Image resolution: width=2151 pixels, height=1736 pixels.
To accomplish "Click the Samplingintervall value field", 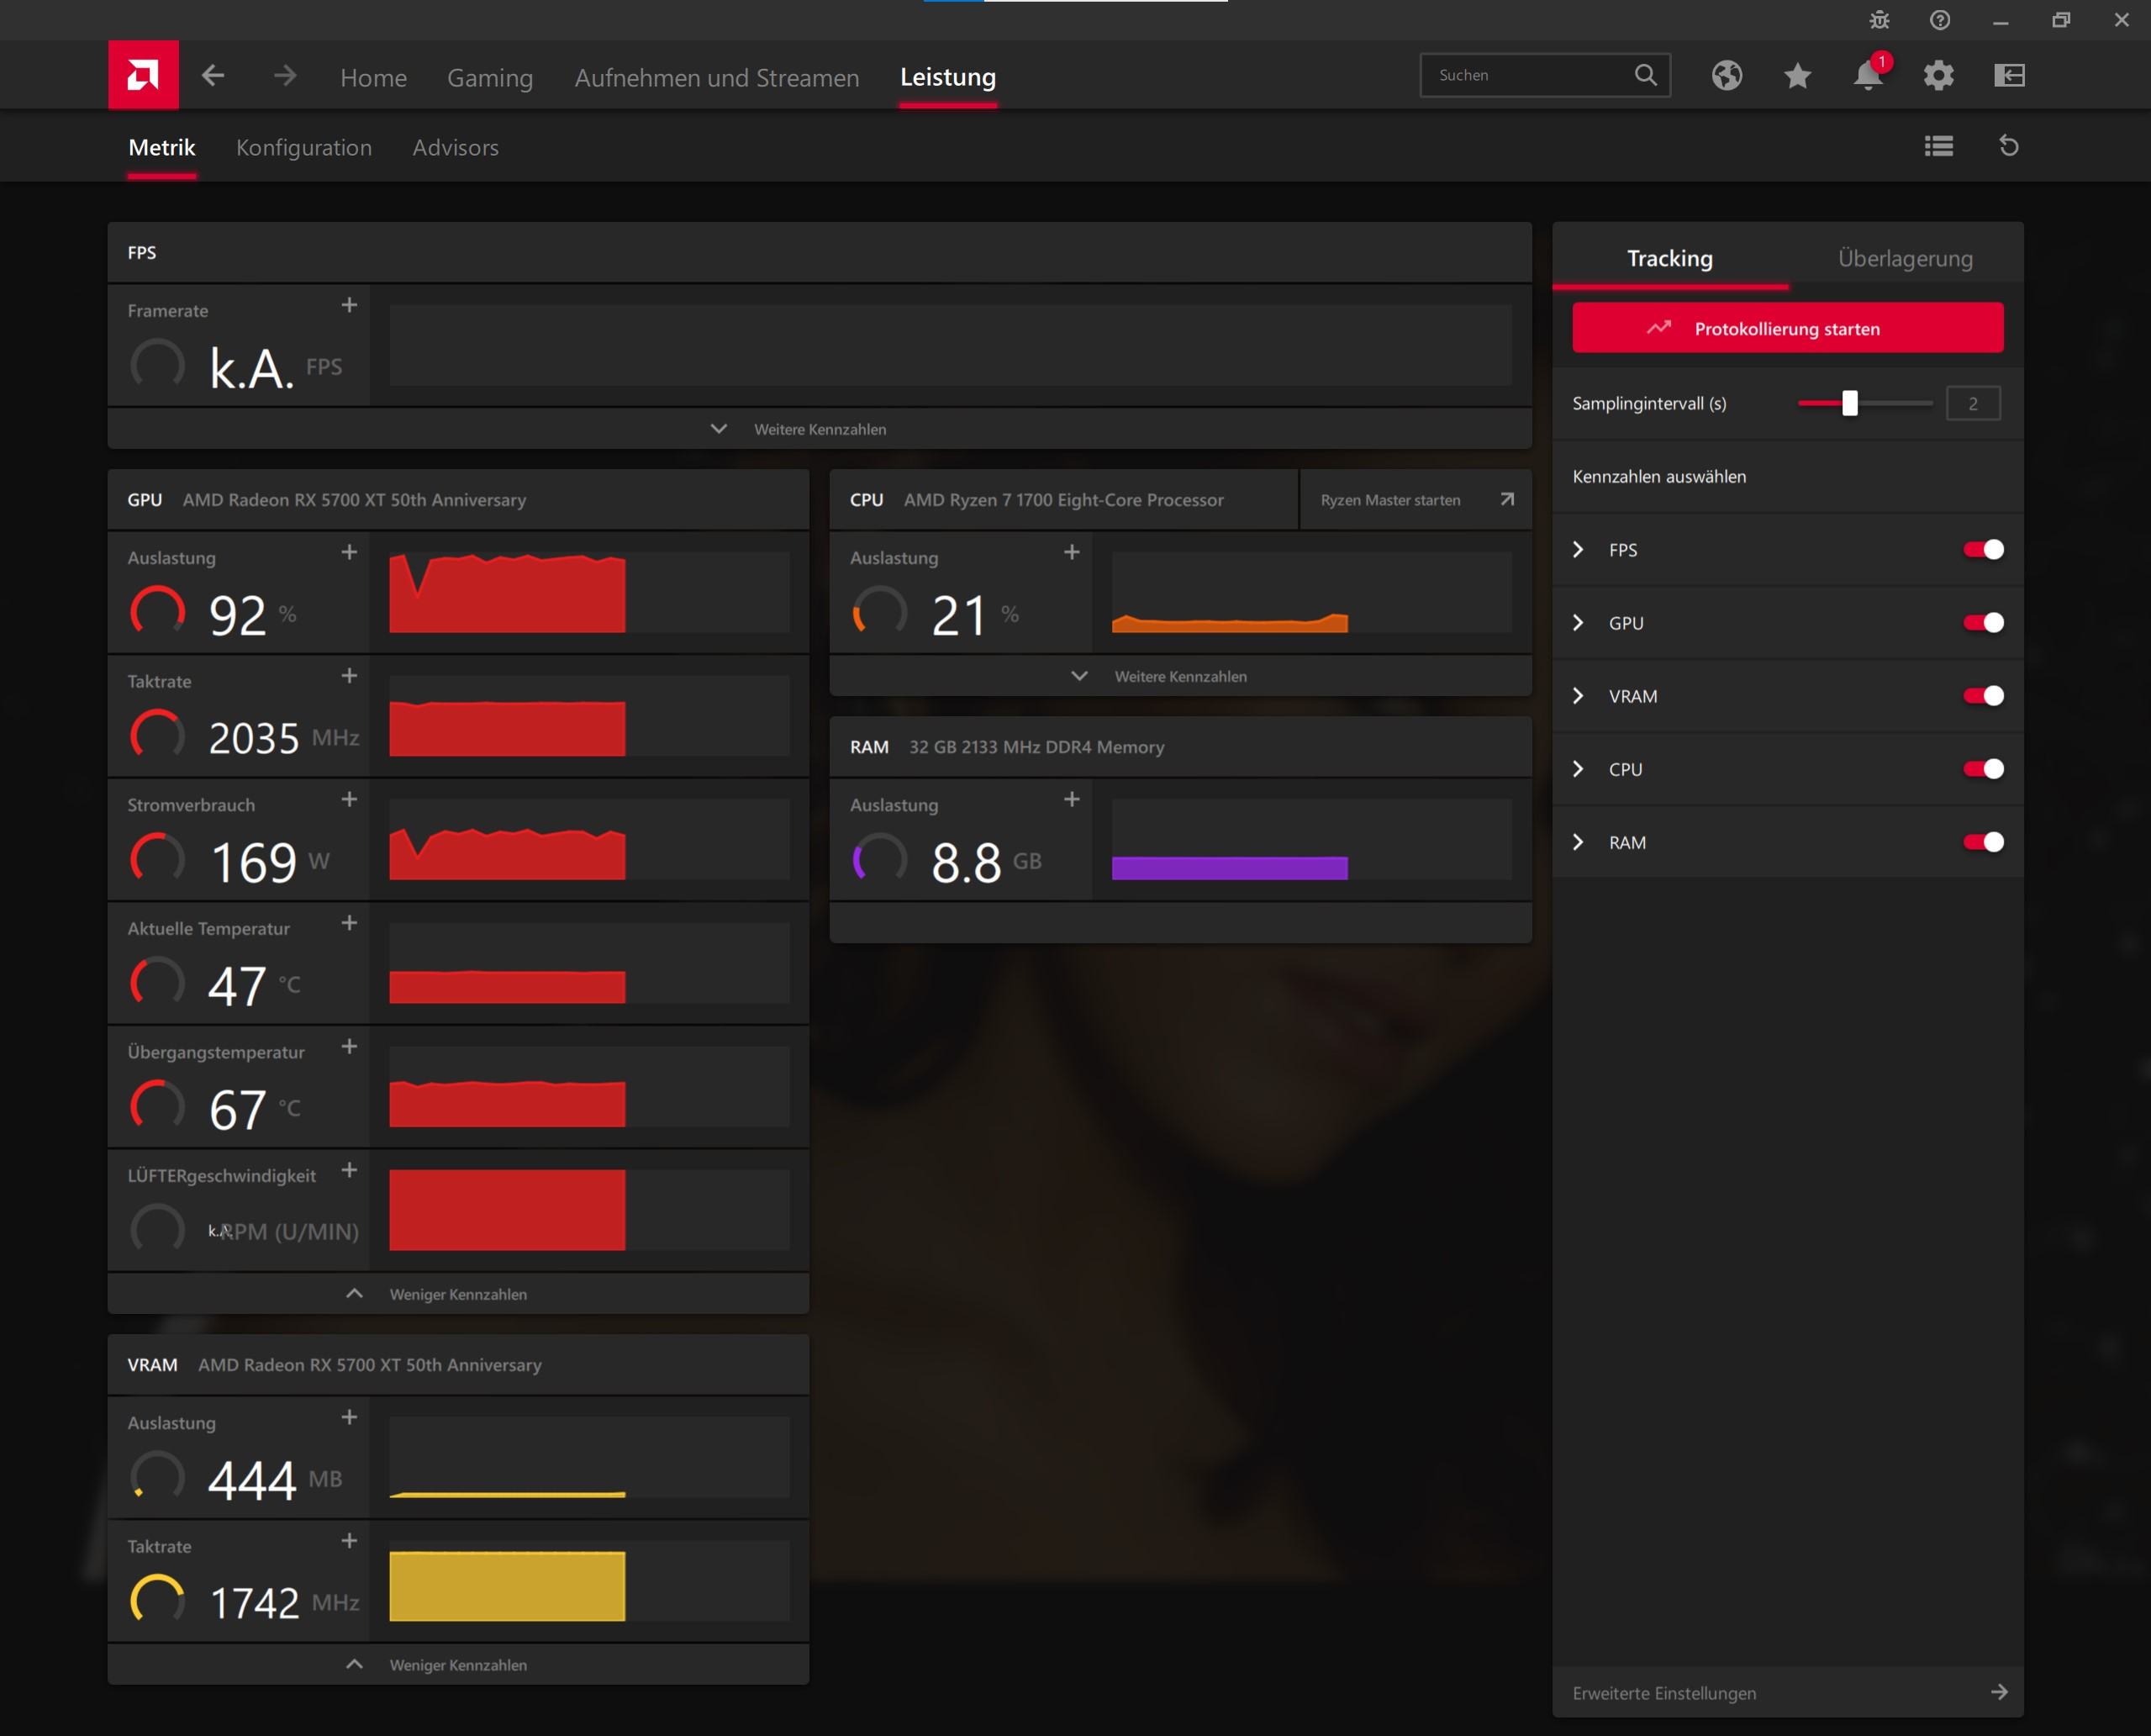I will [1973, 403].
